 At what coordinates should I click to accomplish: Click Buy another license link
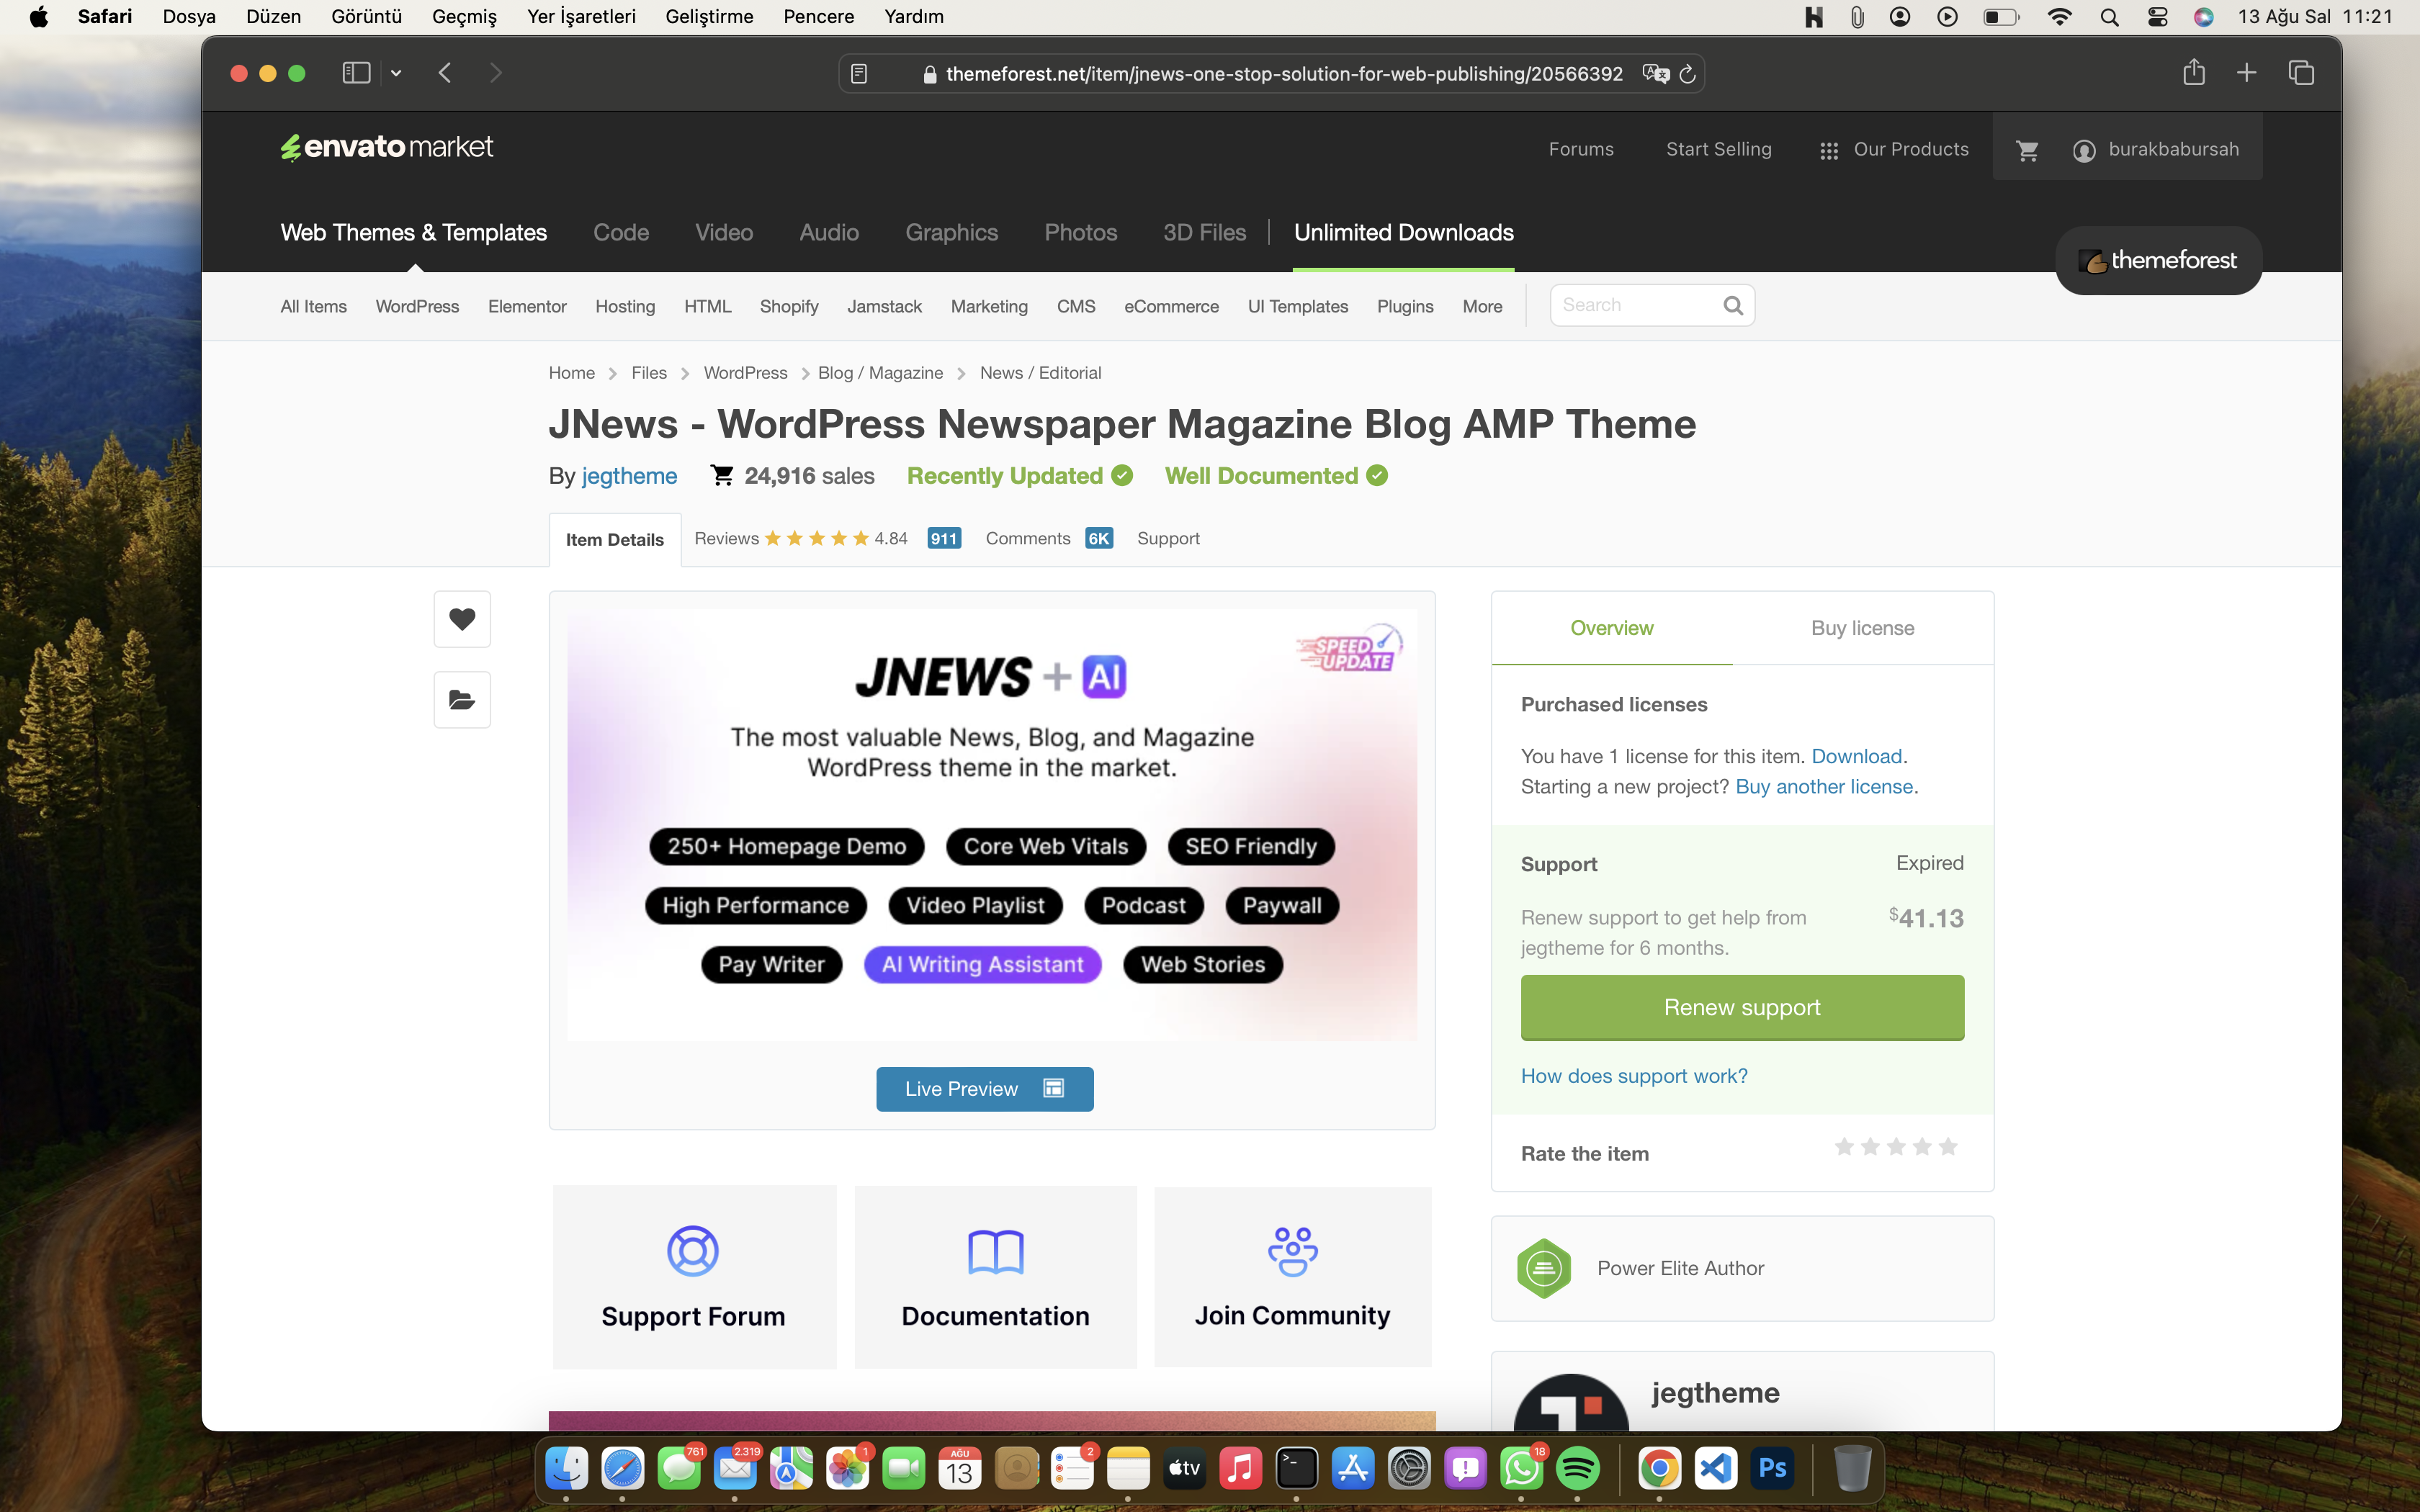(1824, 786)
